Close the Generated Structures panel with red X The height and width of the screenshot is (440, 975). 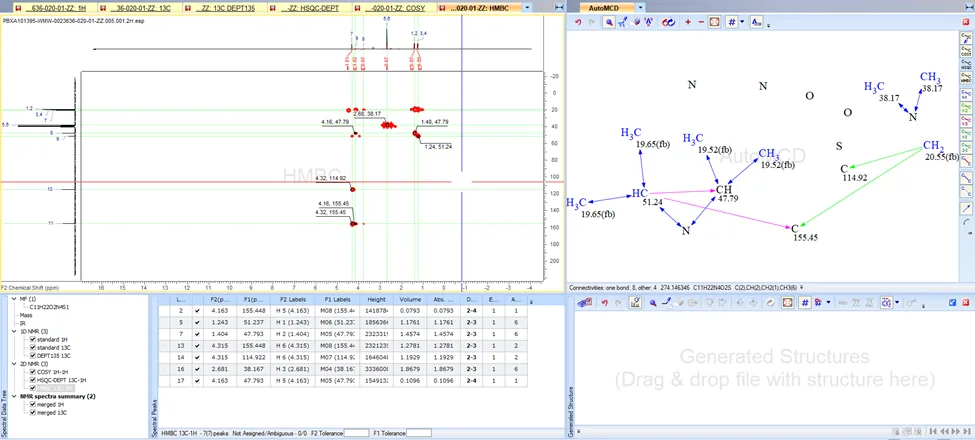pos(965,303)
